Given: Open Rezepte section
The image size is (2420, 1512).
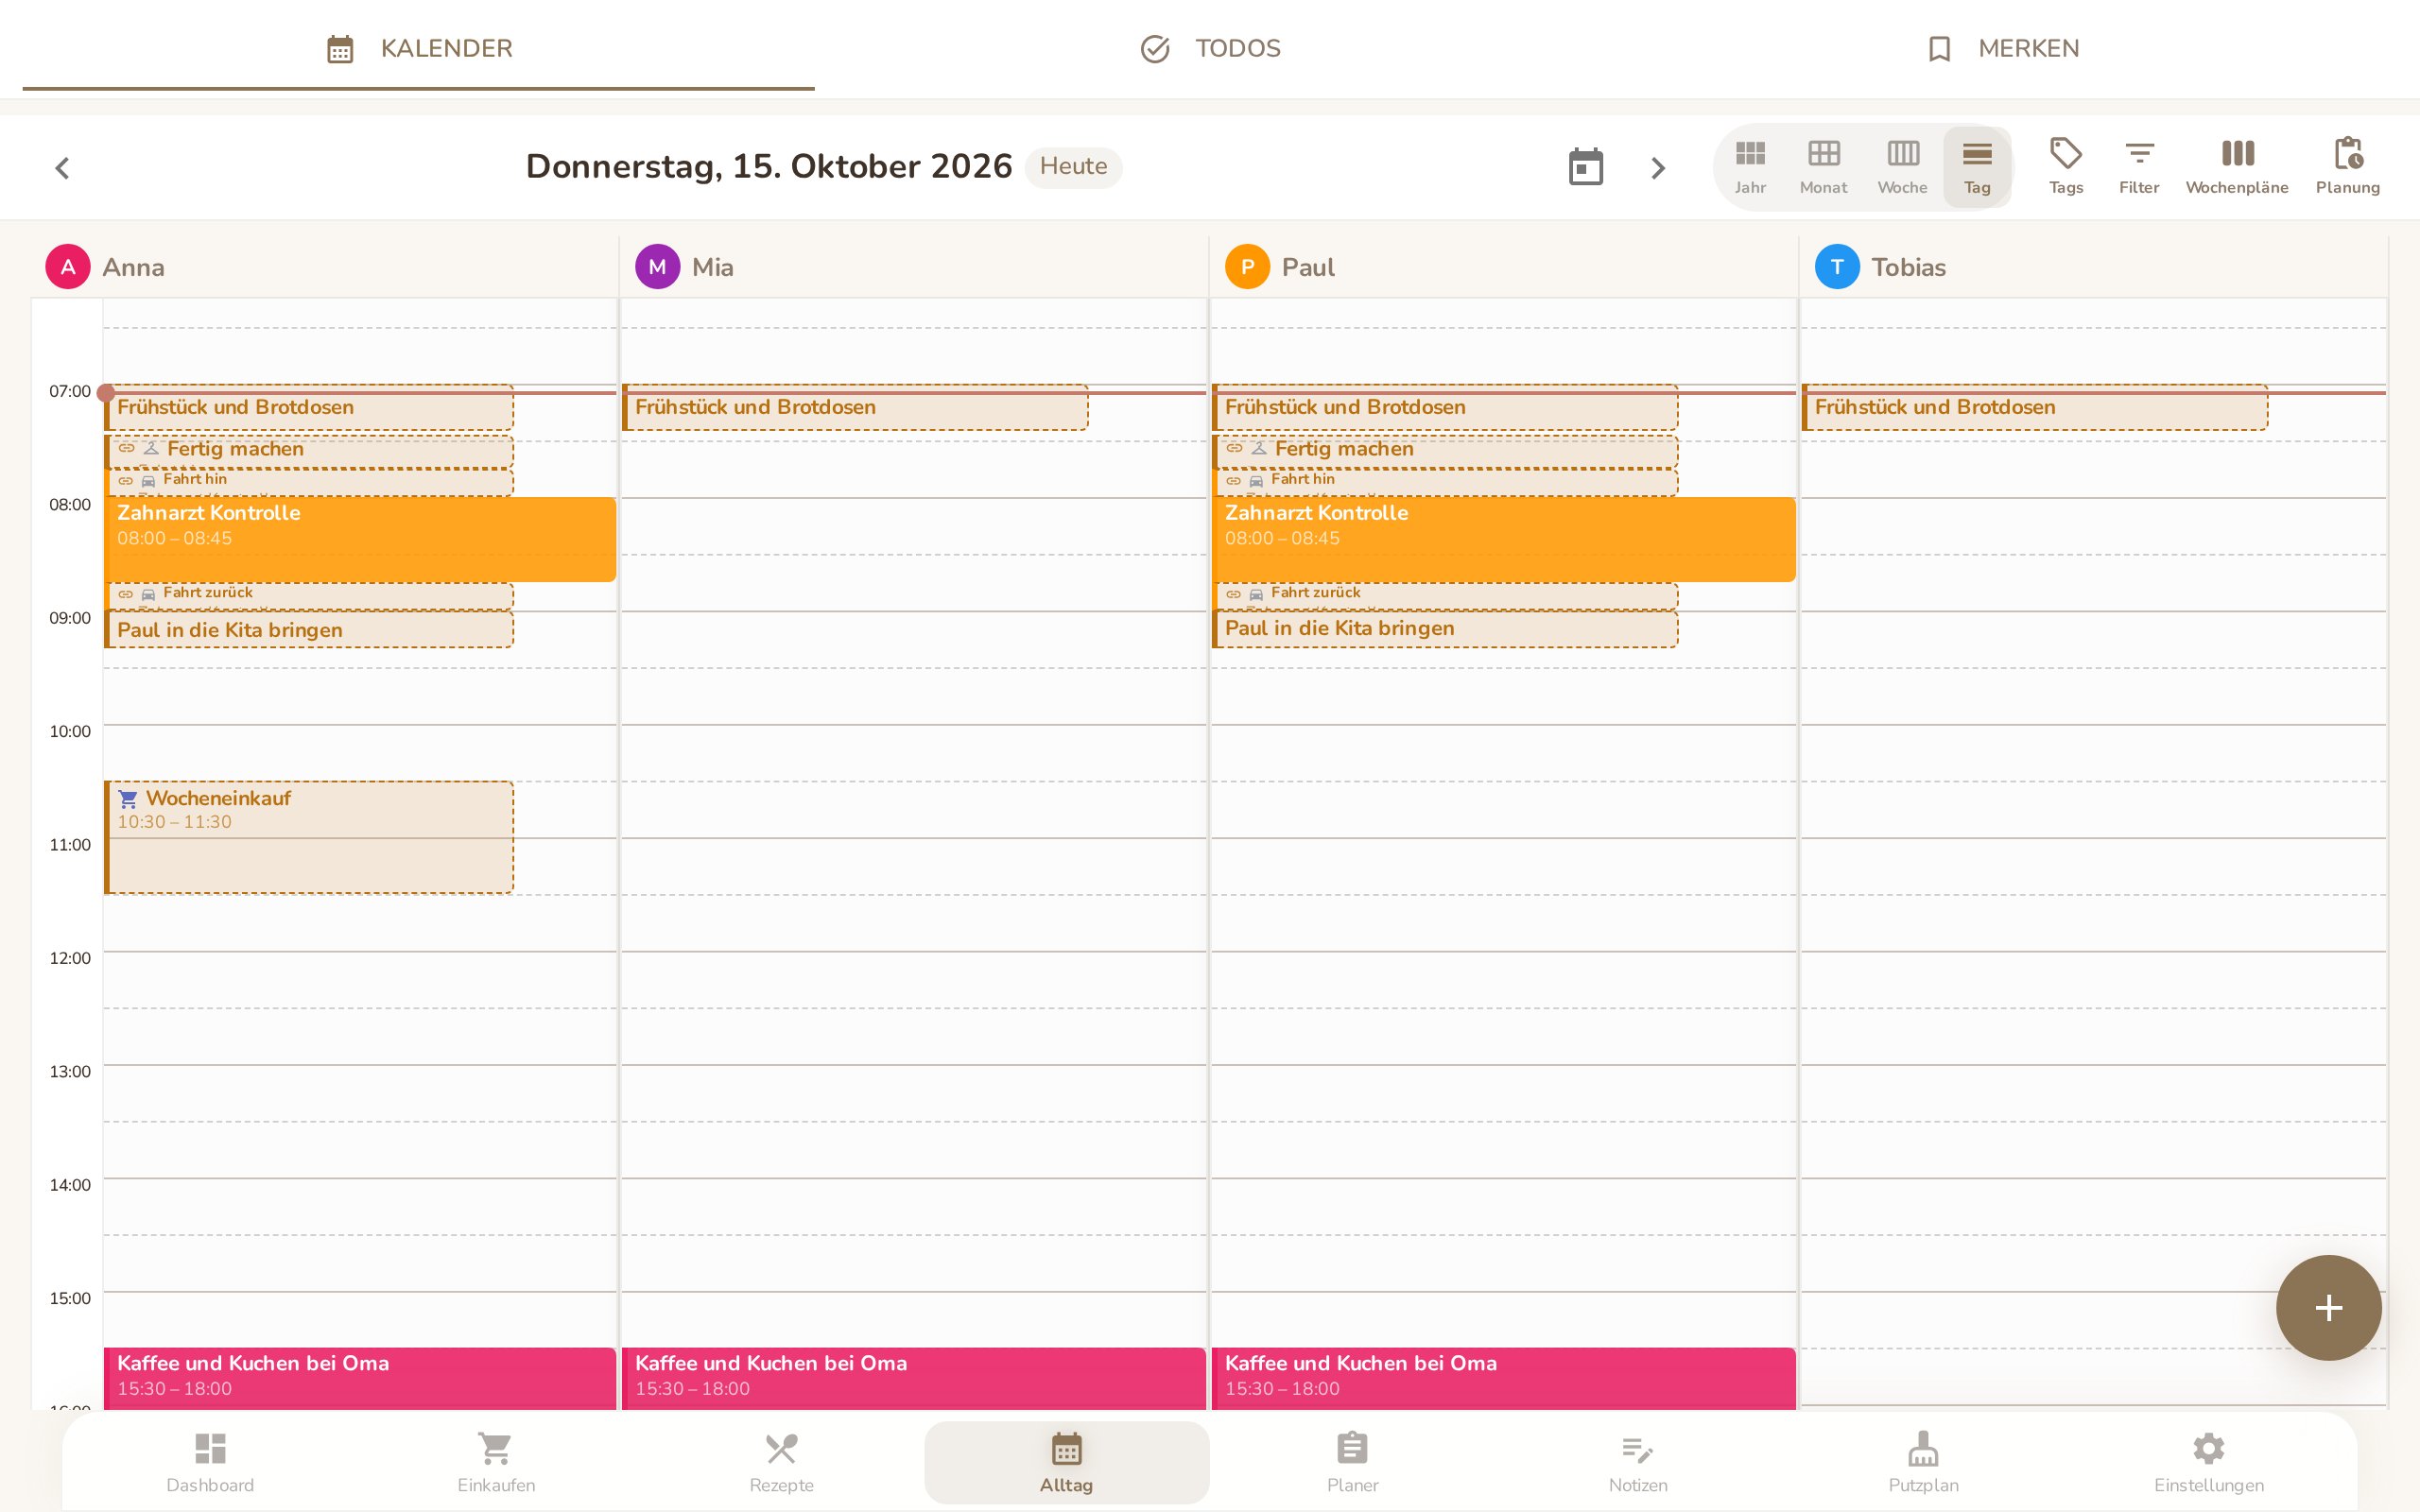Looking at the screenshot, I should click(x=781, y=1463).
